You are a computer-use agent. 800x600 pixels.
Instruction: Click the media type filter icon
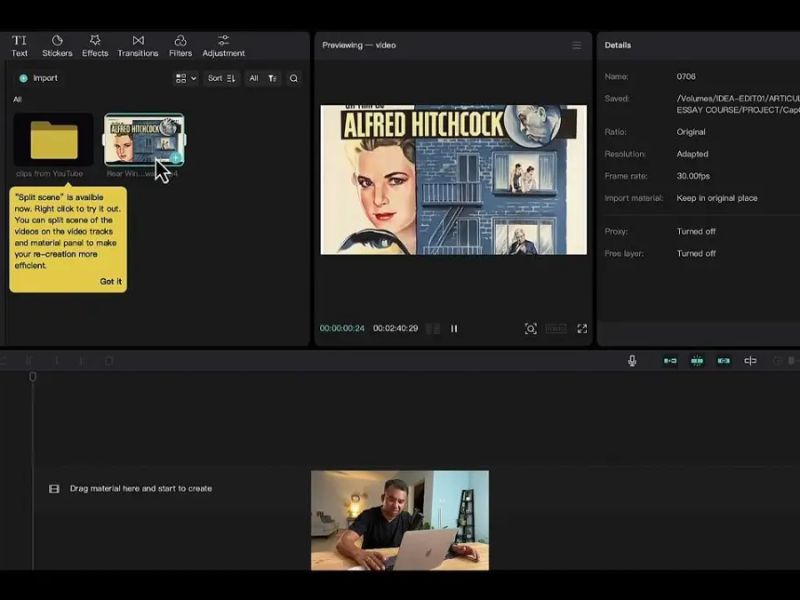(x=272, y=78)
